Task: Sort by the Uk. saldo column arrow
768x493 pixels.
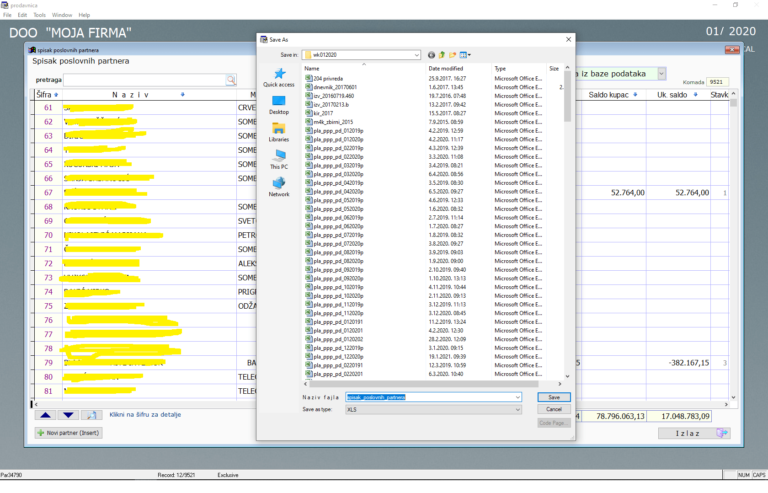Action: [696, 94]
